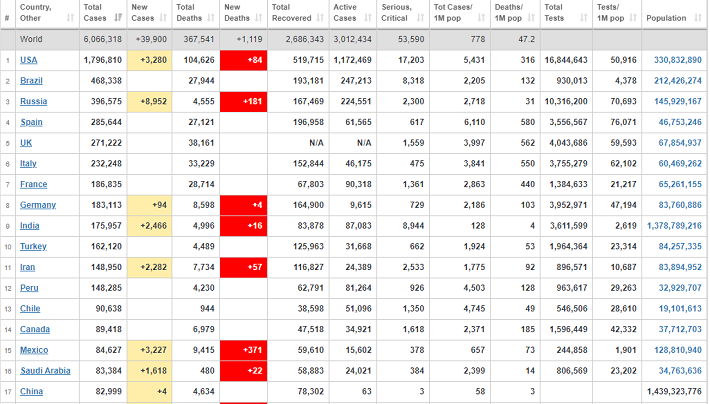This screenshot has height=404, width=710.
Task: Open the Turkey country link
Action: [x=33, y=246]
